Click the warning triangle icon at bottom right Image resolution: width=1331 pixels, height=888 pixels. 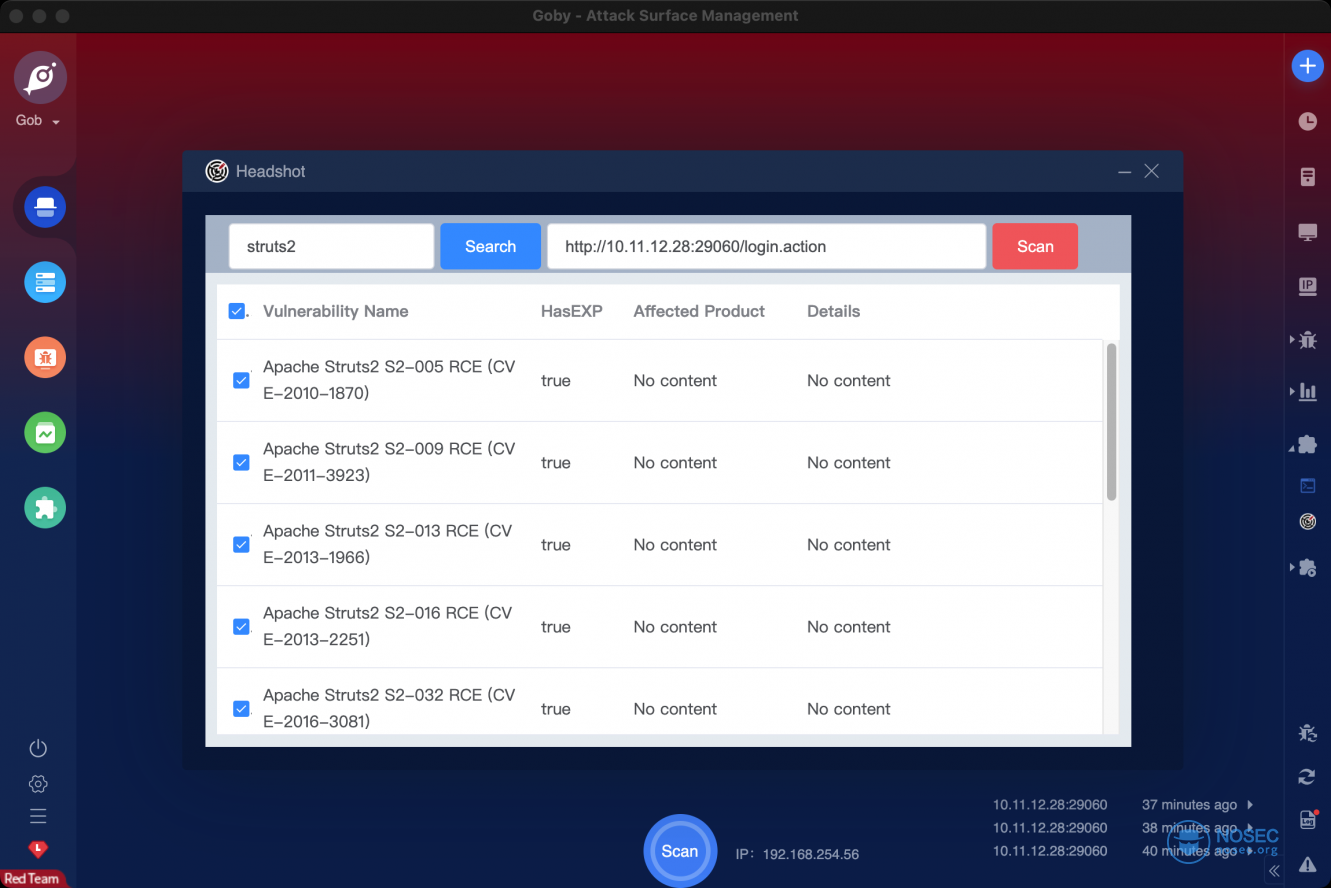pyautogui.click(x=1307, y=864)
